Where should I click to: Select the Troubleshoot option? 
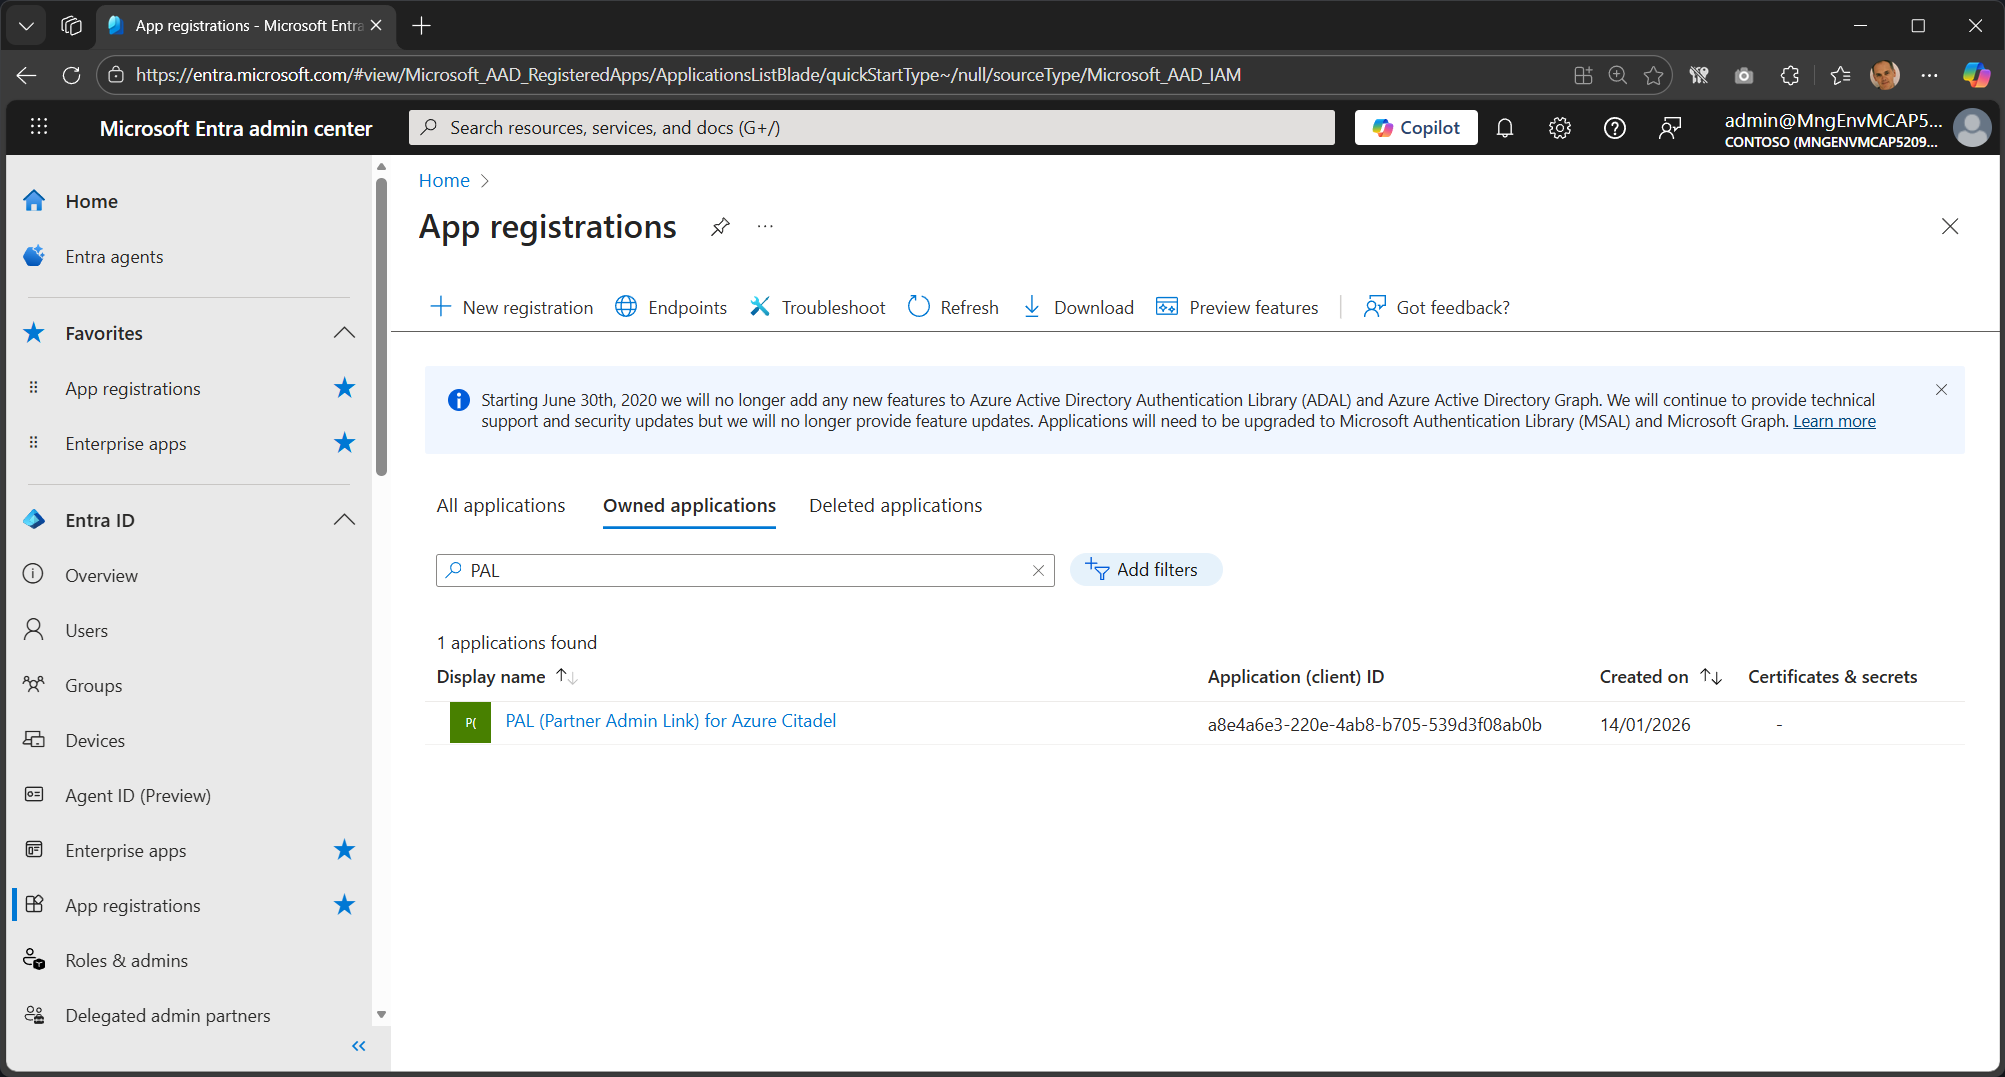(x=817, y=307)
